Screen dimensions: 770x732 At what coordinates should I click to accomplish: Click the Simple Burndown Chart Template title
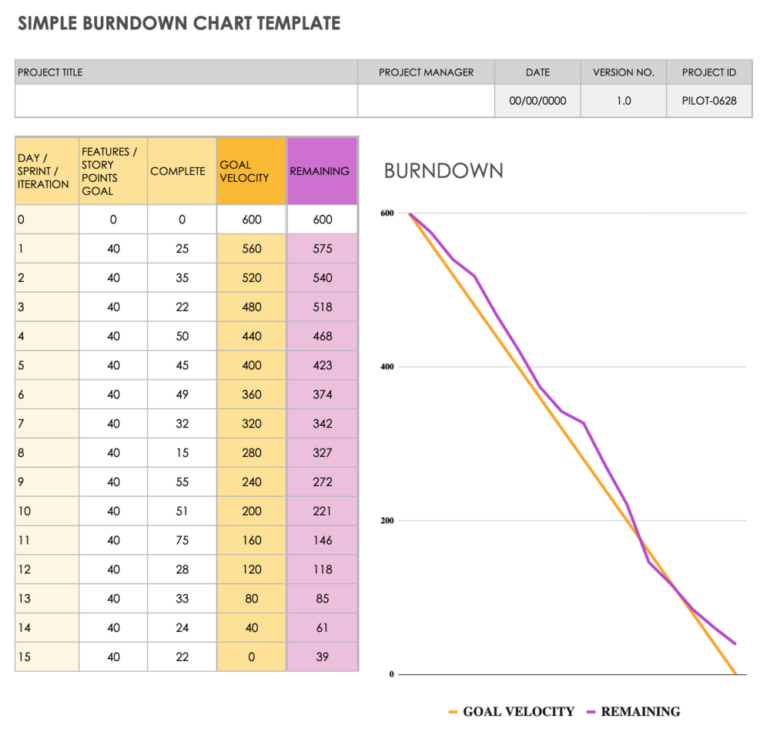pos(178,23)
